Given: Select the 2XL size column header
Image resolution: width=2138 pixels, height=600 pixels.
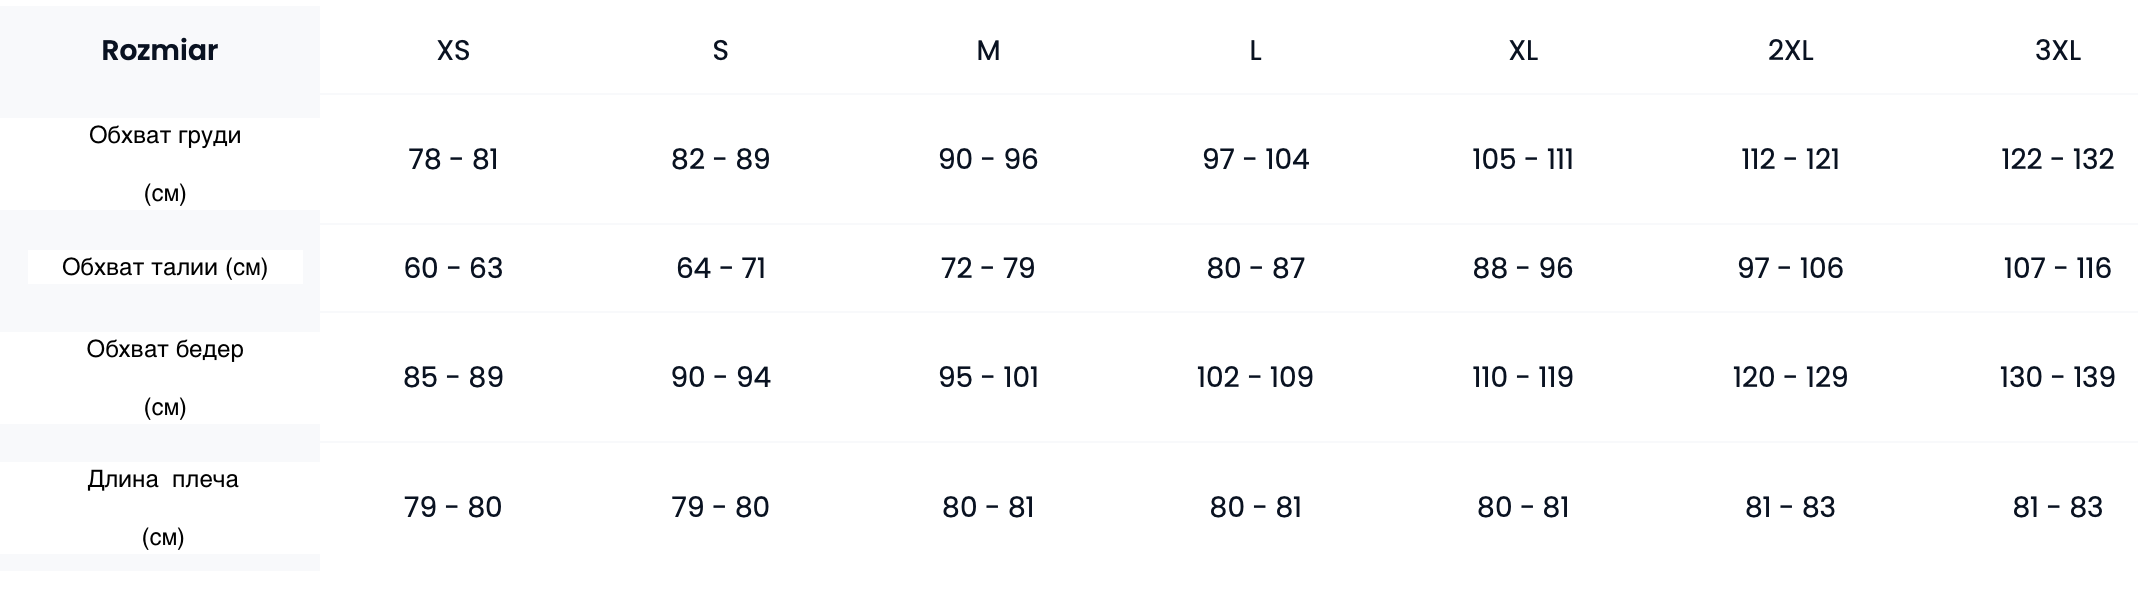Looking at the screenshot, I should click(1790, 50).
